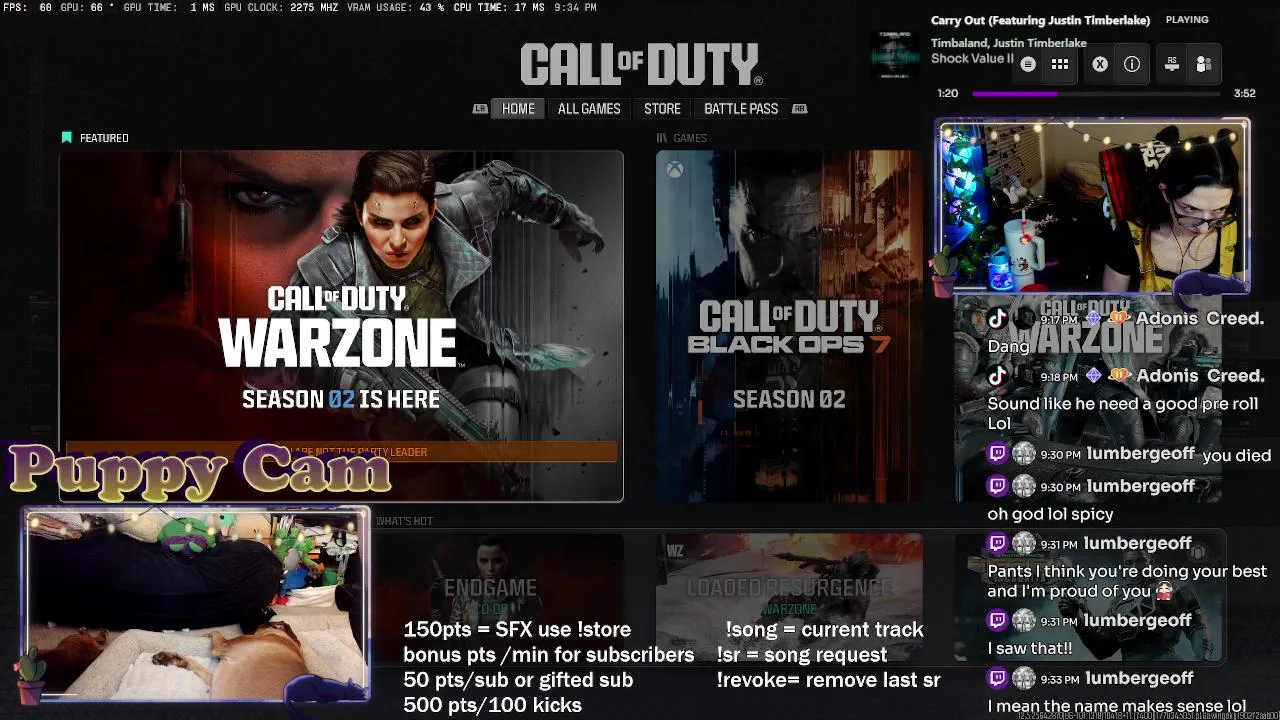
Task: Click '150pts = SFX use !store' text
Action: 517,630
